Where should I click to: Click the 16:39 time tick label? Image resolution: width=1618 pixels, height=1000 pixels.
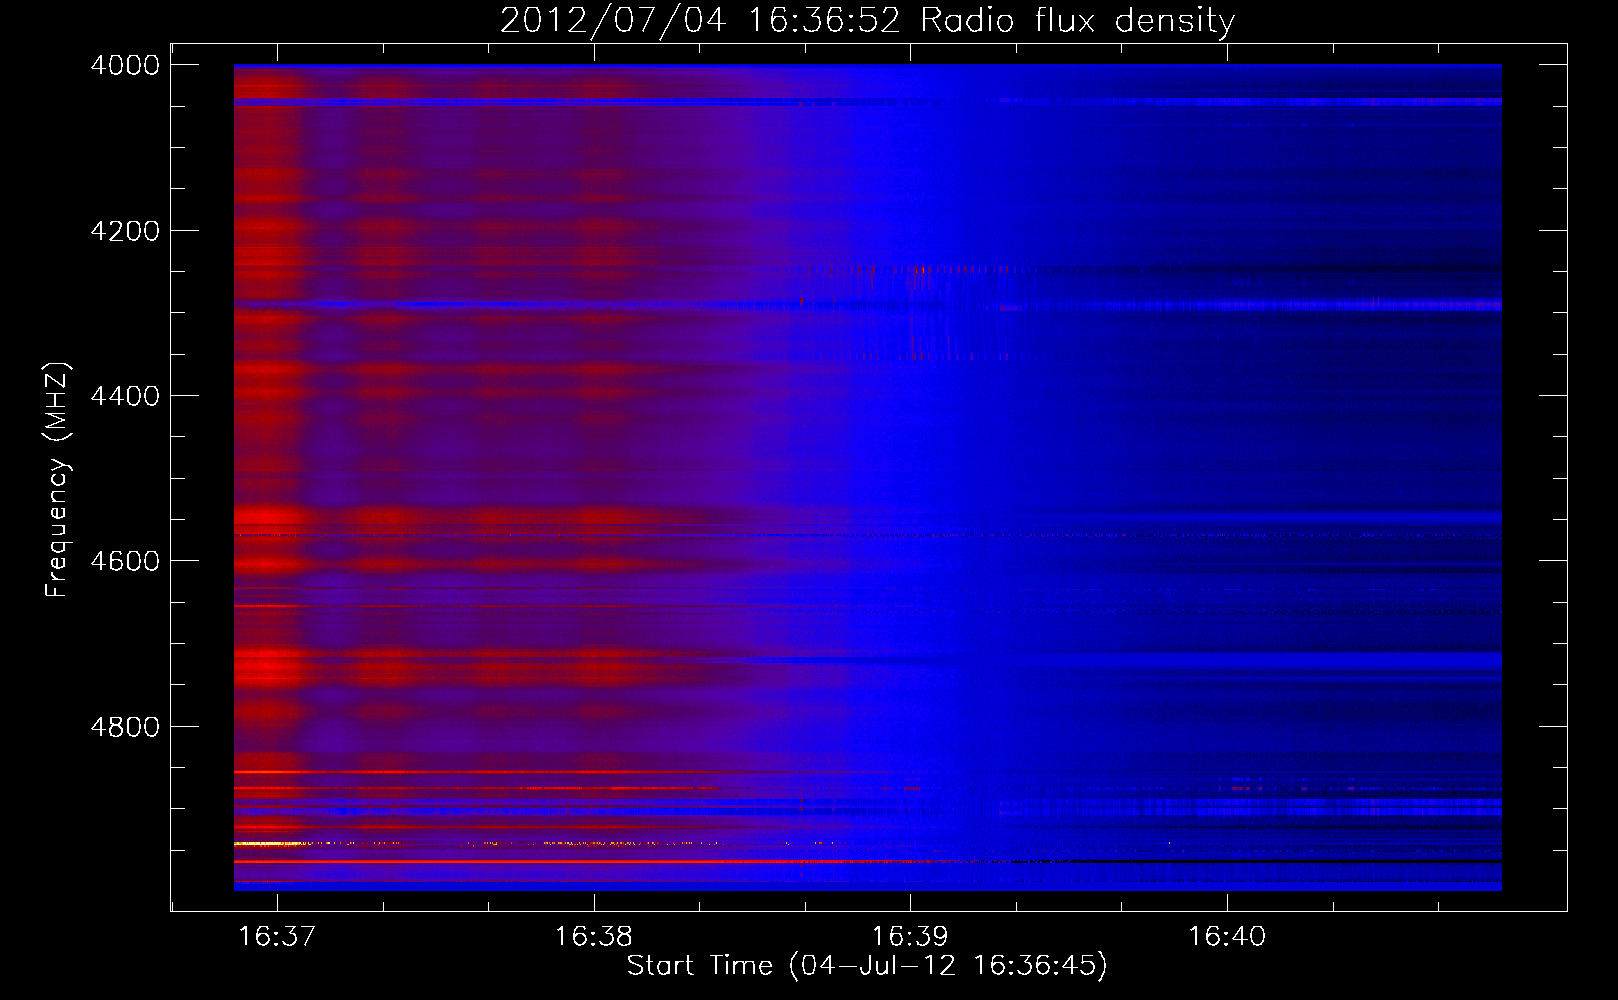tap(910, 936)
